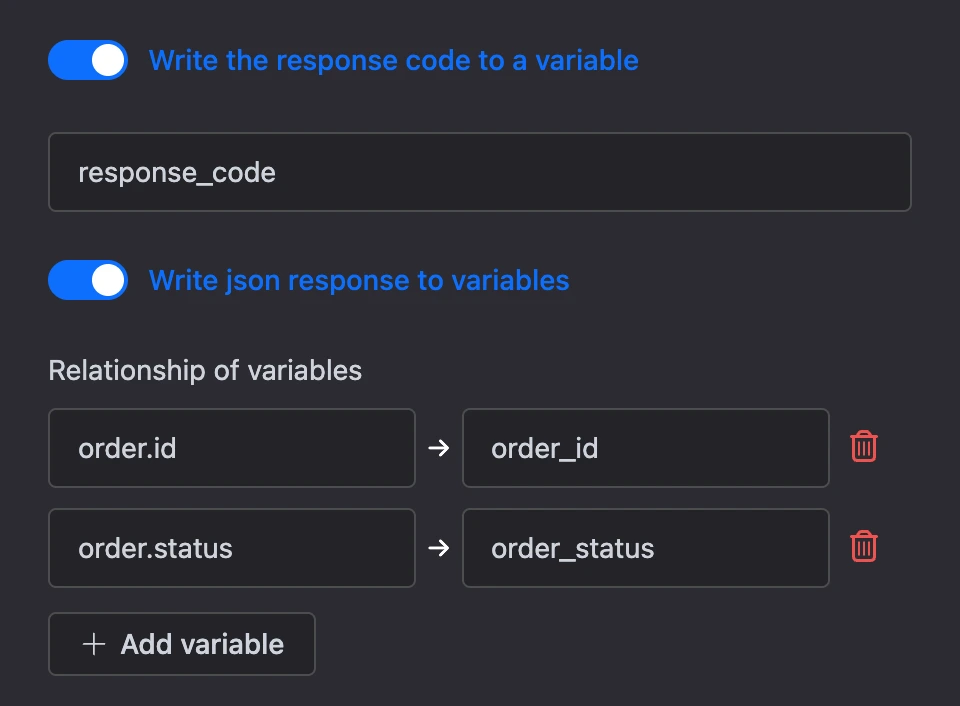Click 'Write the response code to a variable' label
The height and width of the screenshot is (706, 960).
[394, 60]
